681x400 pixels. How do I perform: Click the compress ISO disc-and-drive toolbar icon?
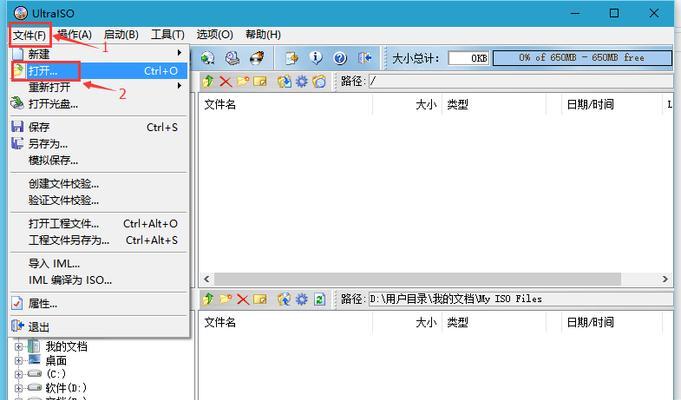click(x=233, y=58)
